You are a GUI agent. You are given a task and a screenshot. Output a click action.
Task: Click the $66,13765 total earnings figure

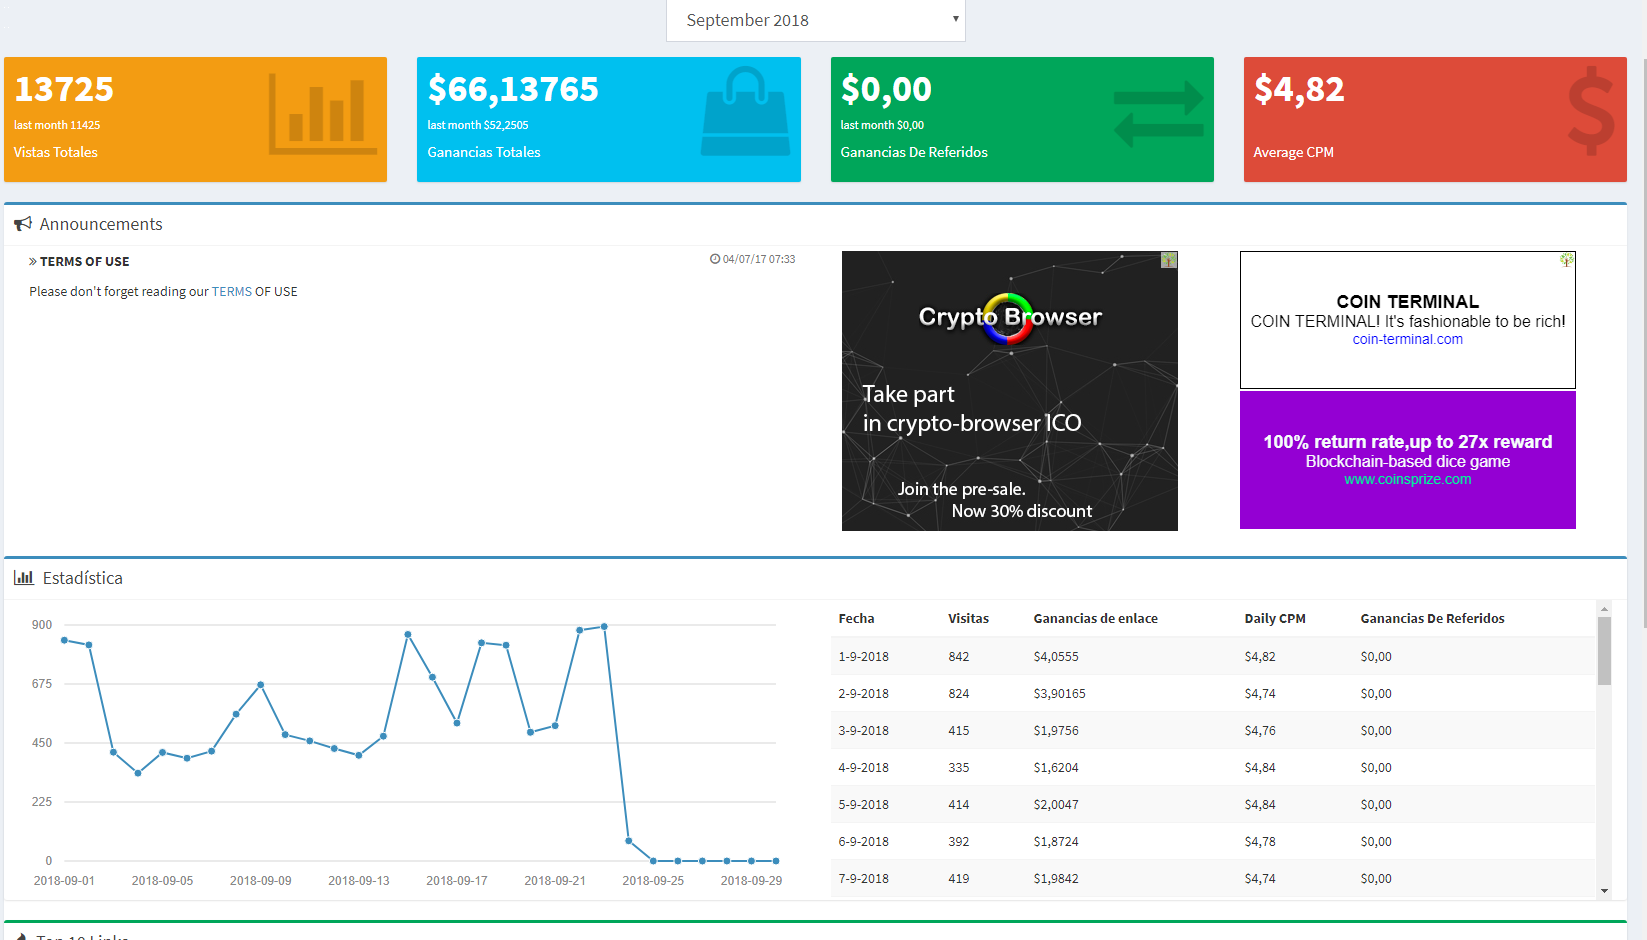click(x=513, y=90)
